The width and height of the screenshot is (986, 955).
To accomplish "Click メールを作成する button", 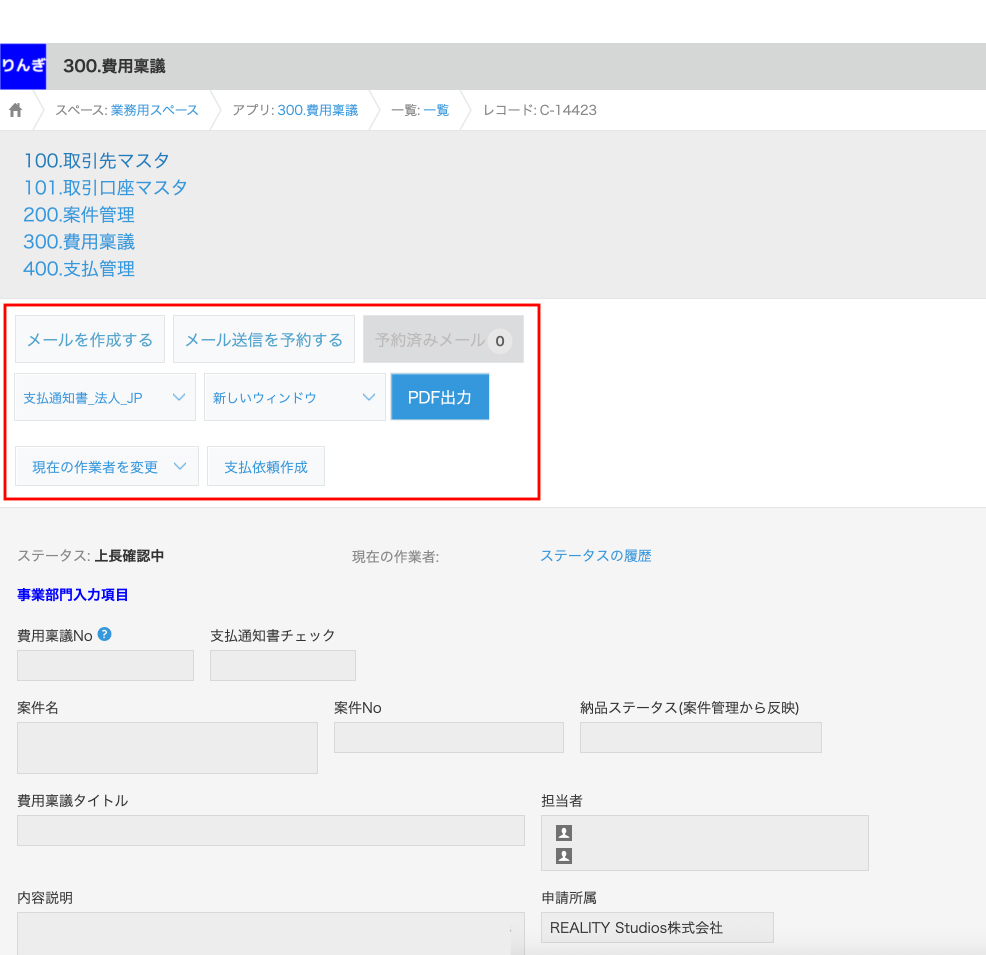I will pyautogui.click(x=90, y=340).
